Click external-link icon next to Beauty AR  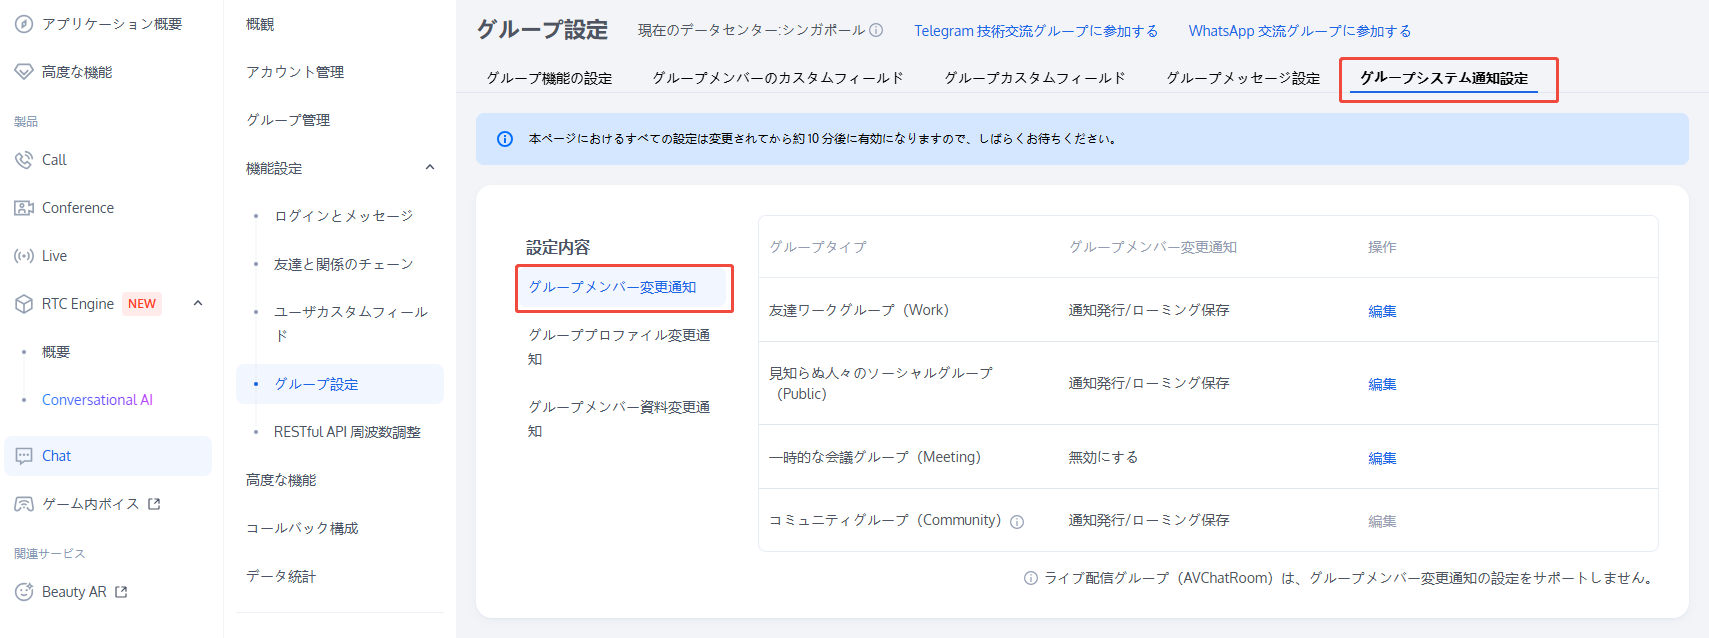tap(121, 592)
